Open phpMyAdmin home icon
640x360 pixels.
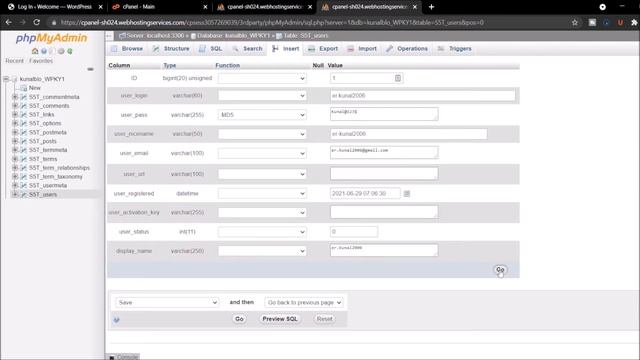[x=35, y=51]
